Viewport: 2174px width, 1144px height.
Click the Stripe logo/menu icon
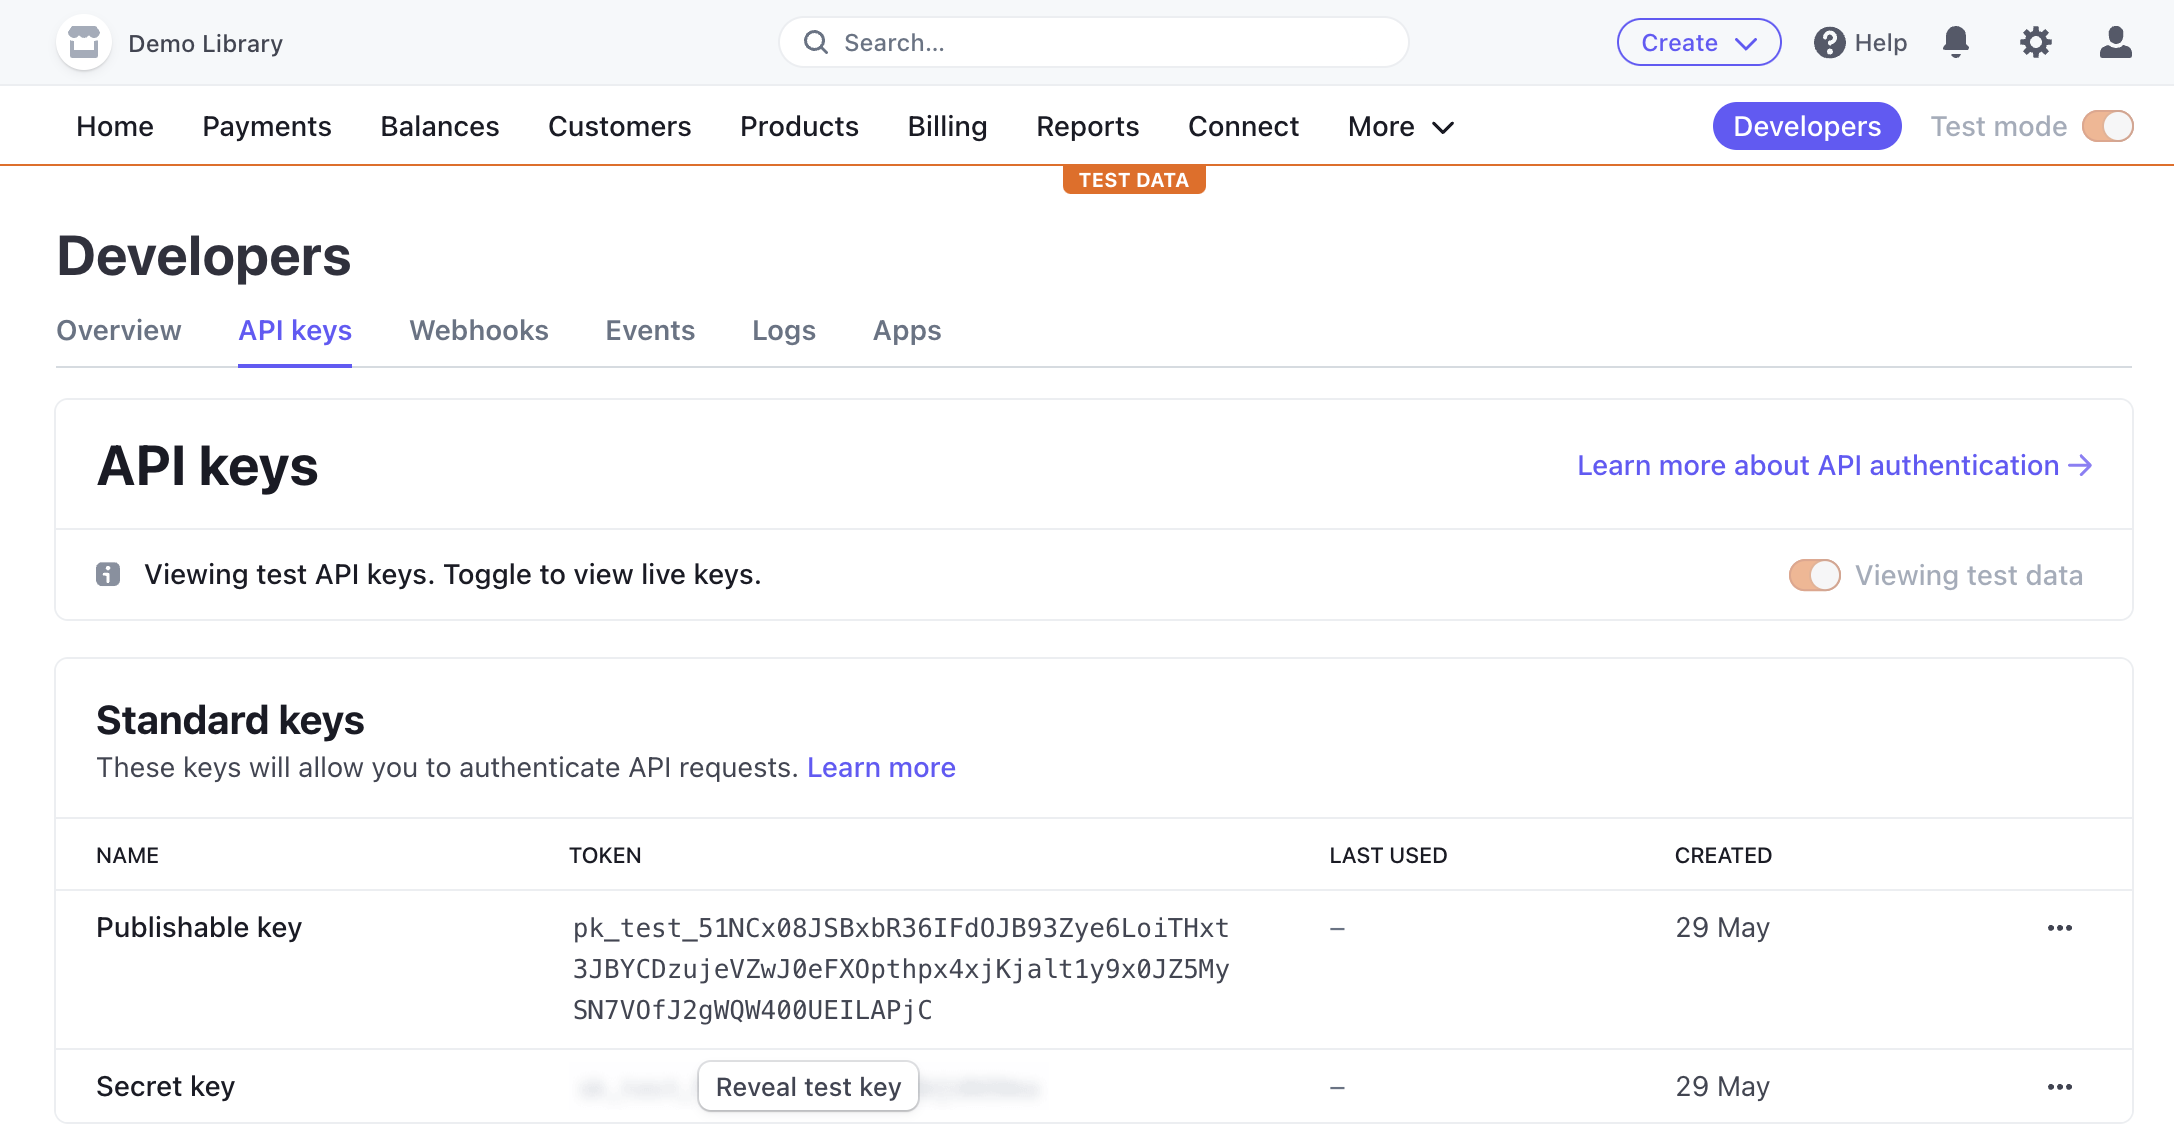(83, 42)
